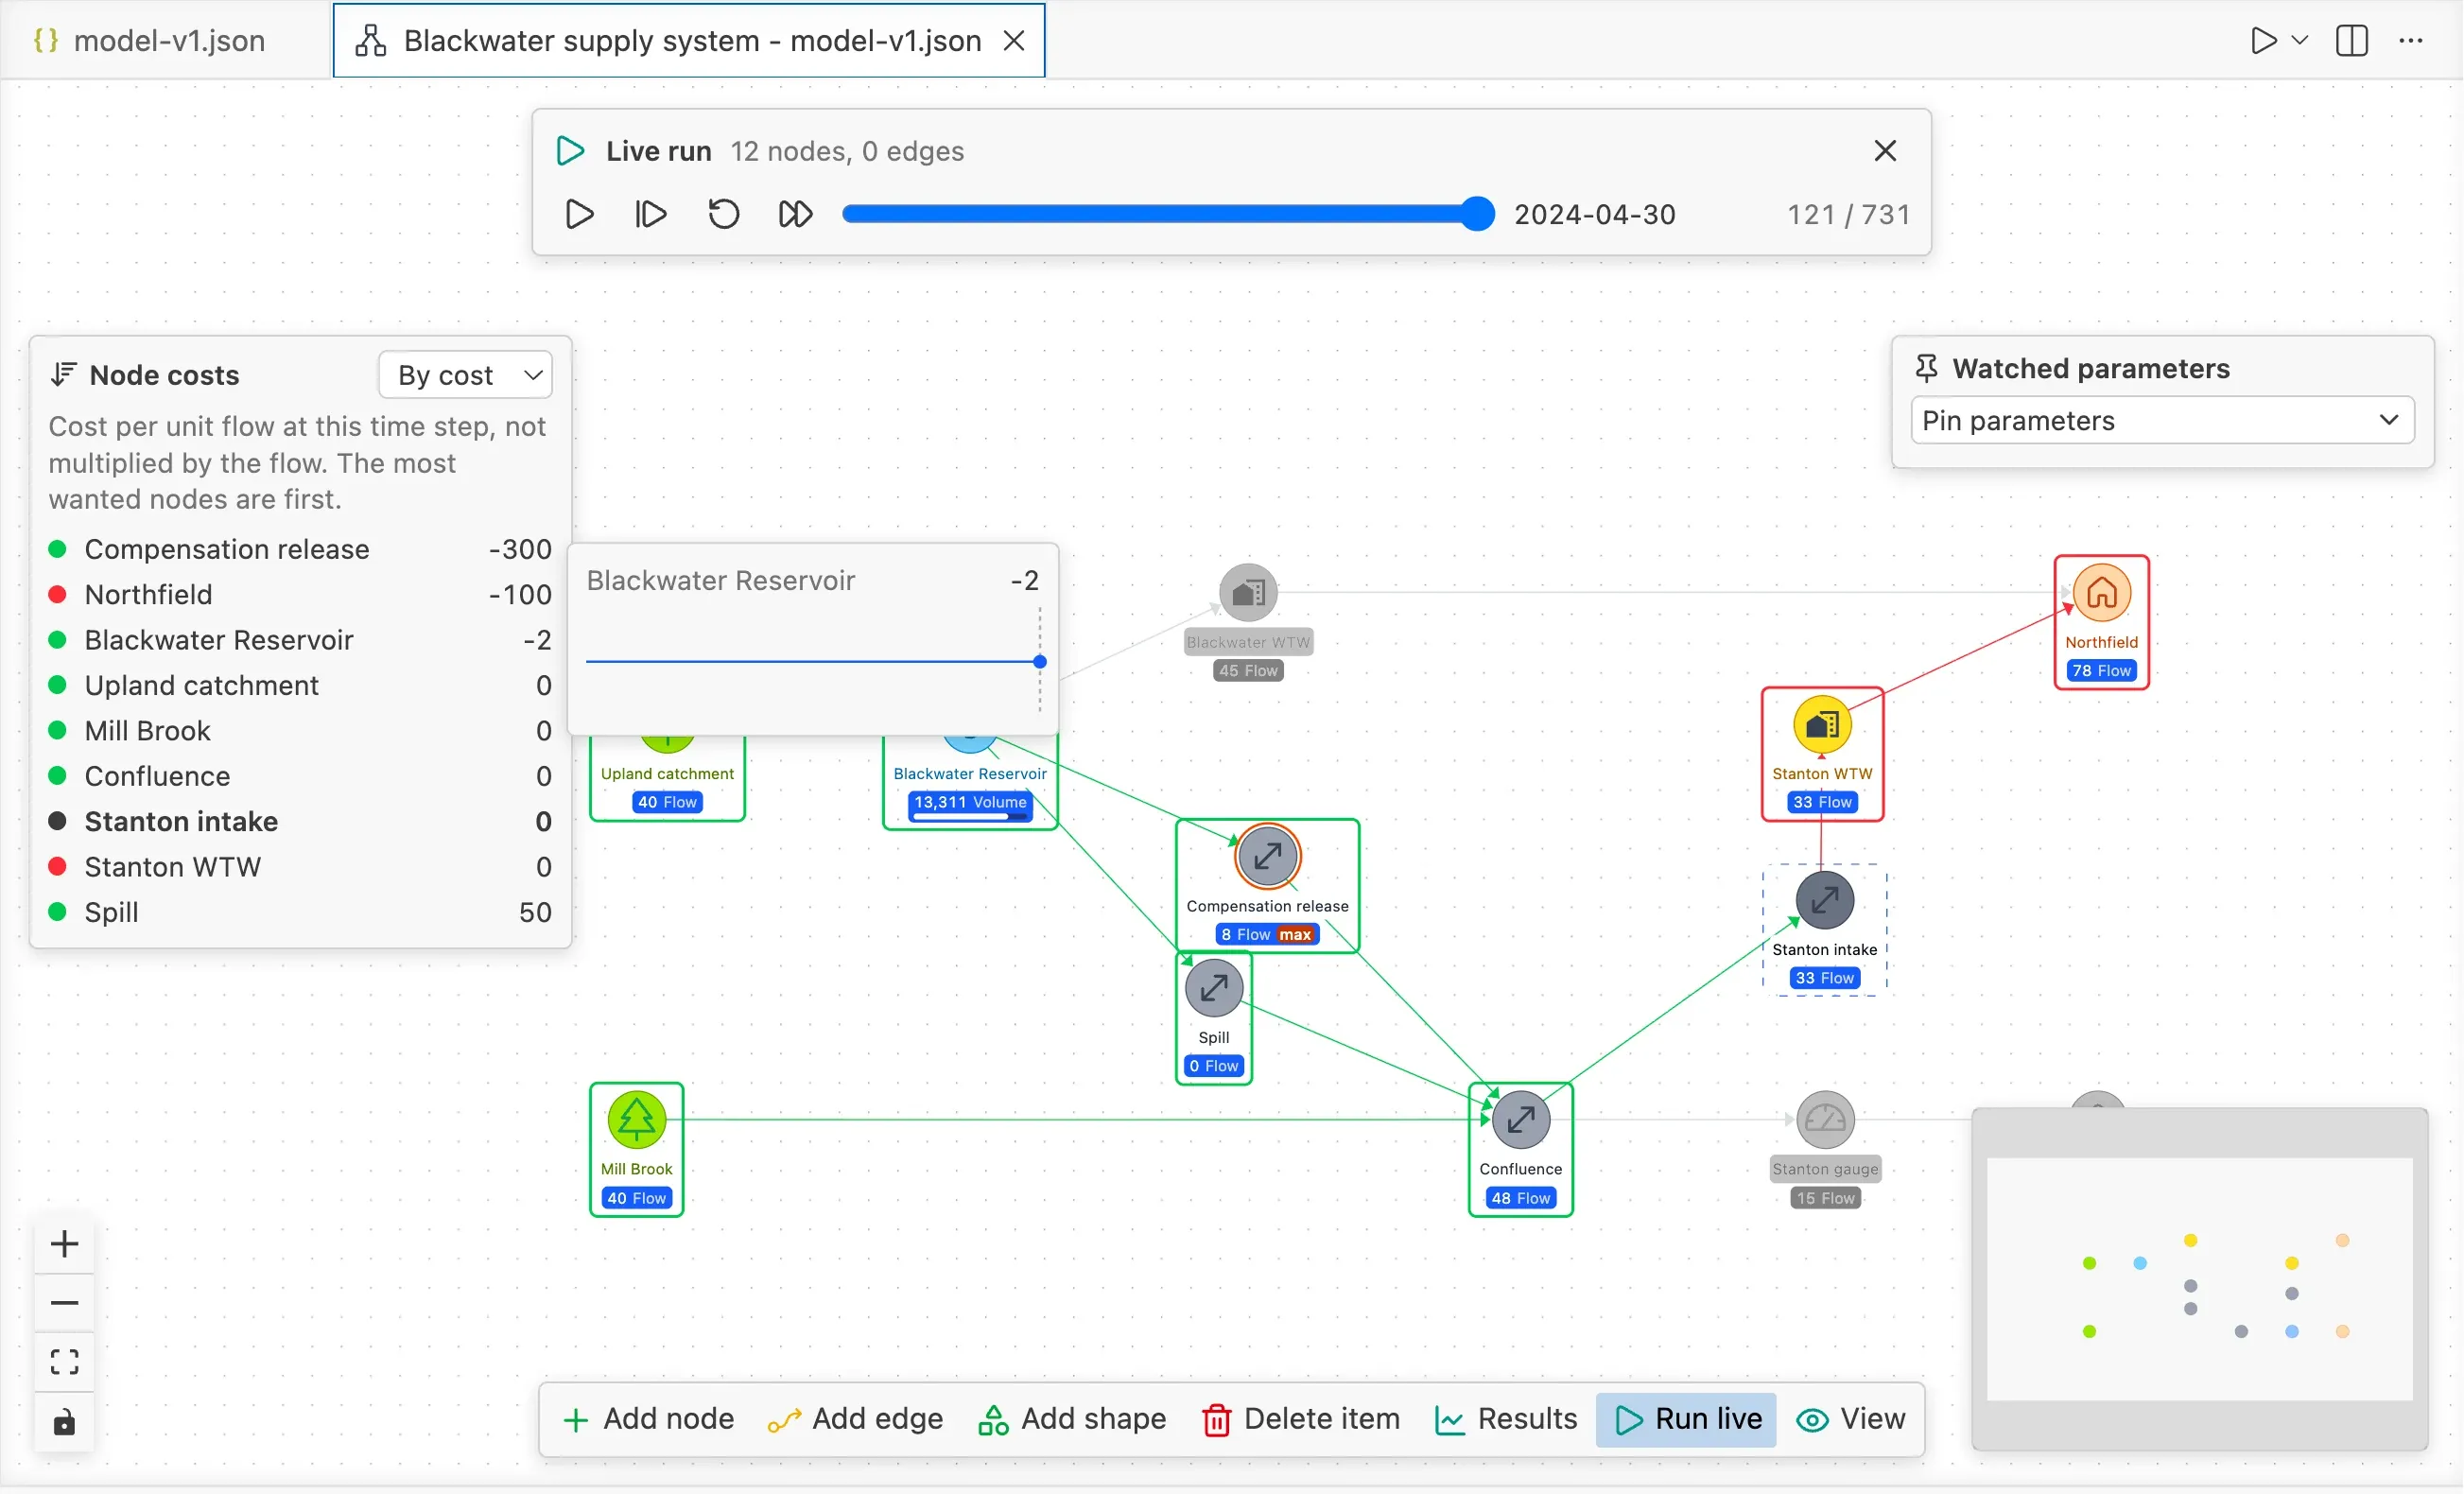Viewport: 2464px width, 1494px height.
Task: Open the Results view
Action: (1506, 1420)
